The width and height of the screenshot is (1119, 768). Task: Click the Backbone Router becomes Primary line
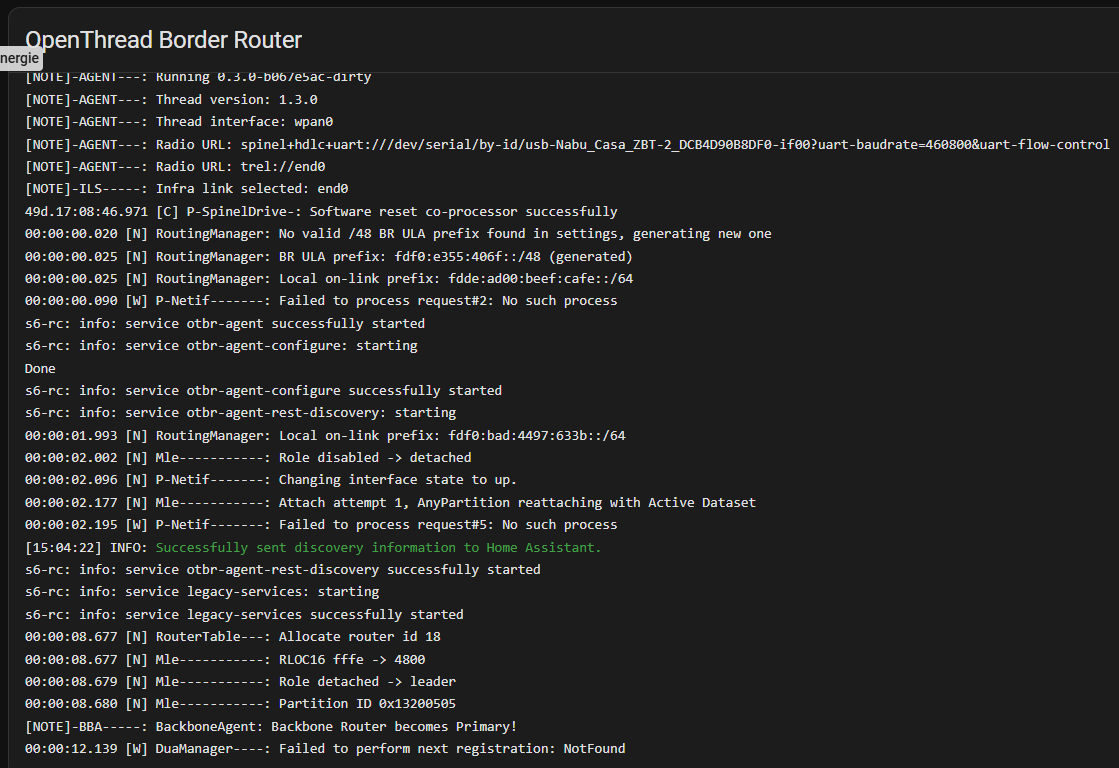pos(270,726)
